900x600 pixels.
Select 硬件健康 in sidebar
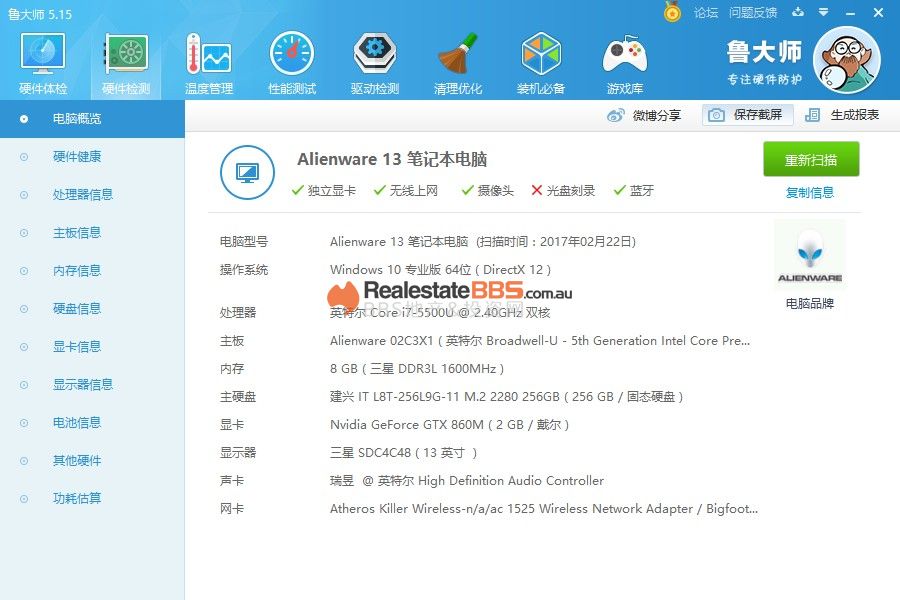click(x=77, y=157)
